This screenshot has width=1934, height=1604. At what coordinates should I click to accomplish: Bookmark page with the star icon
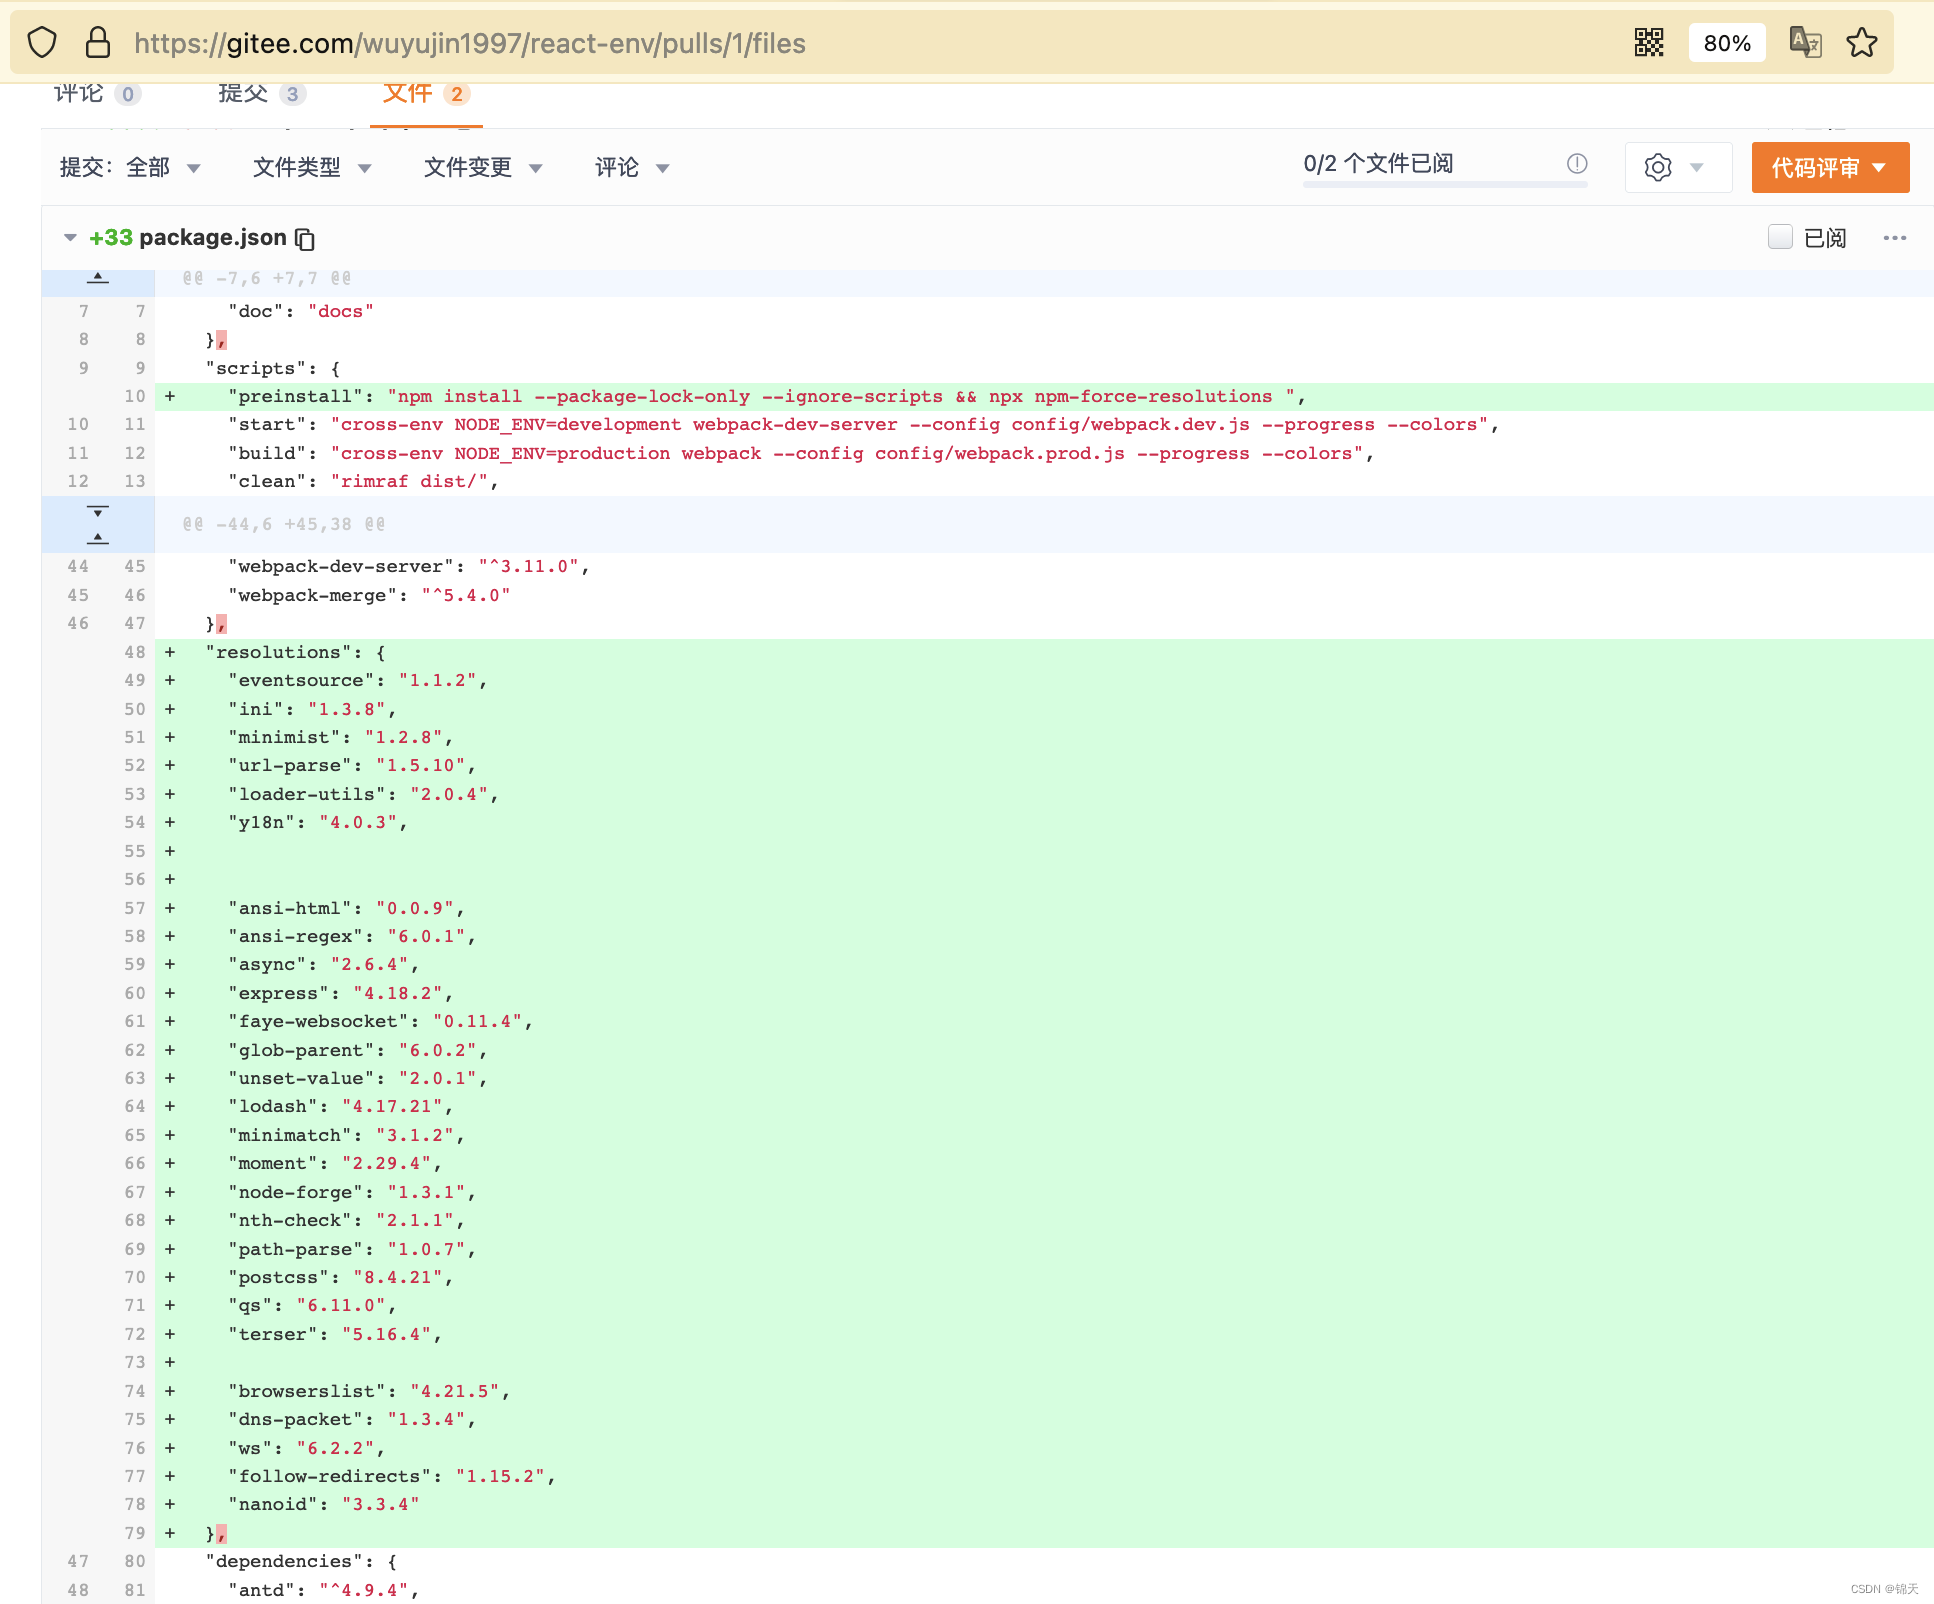[x=1862, y=43]
